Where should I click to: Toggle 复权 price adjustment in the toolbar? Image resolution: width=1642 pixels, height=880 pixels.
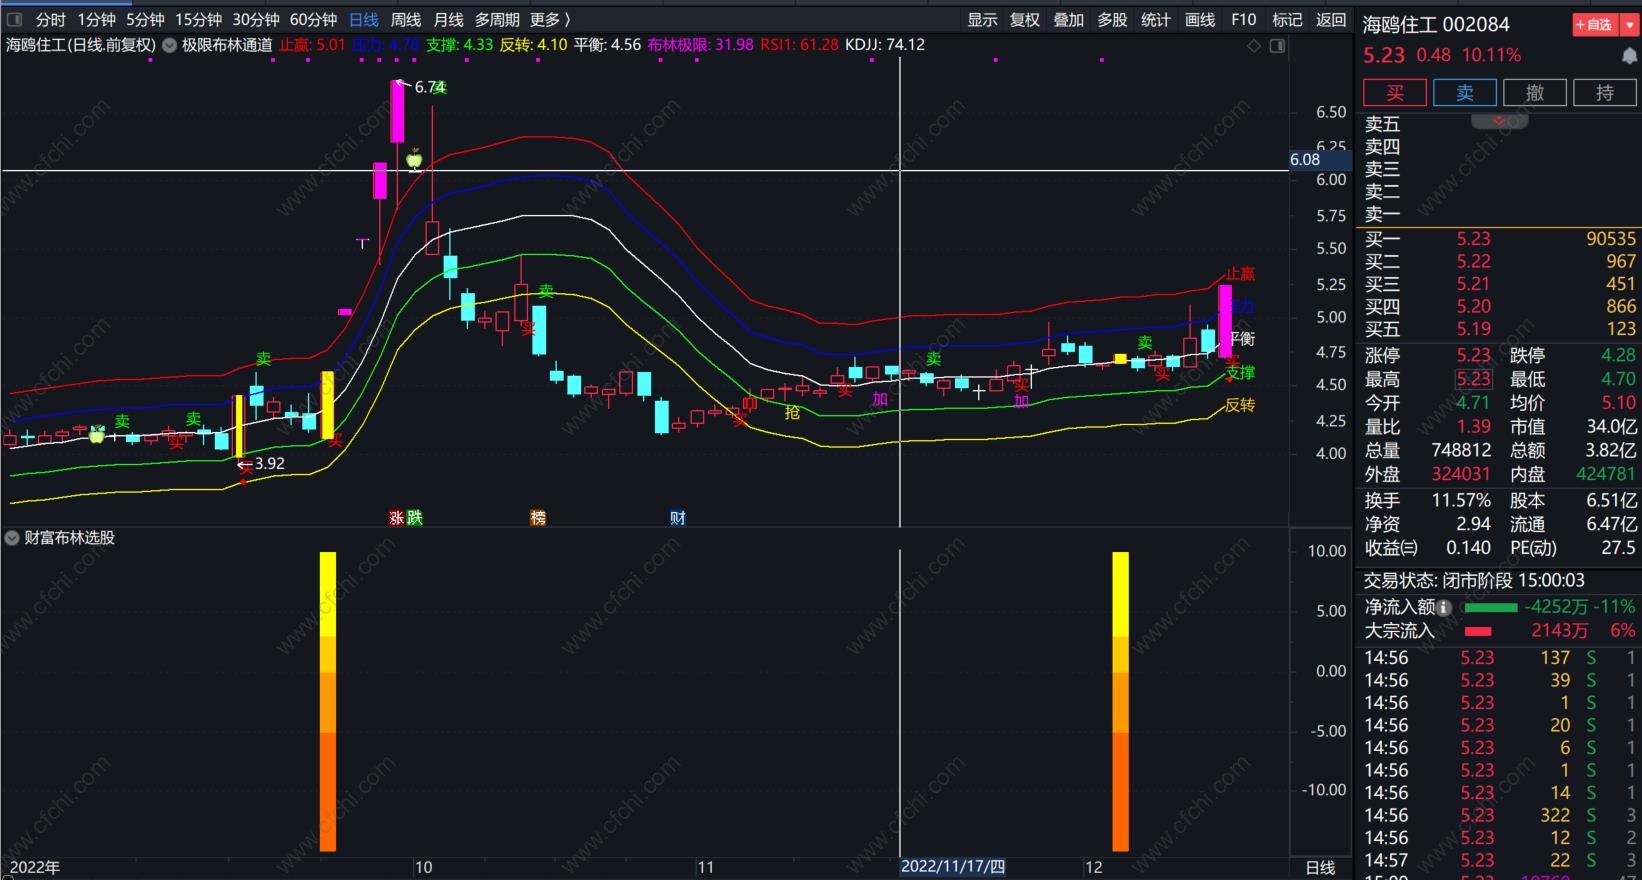click(1024, 19)
